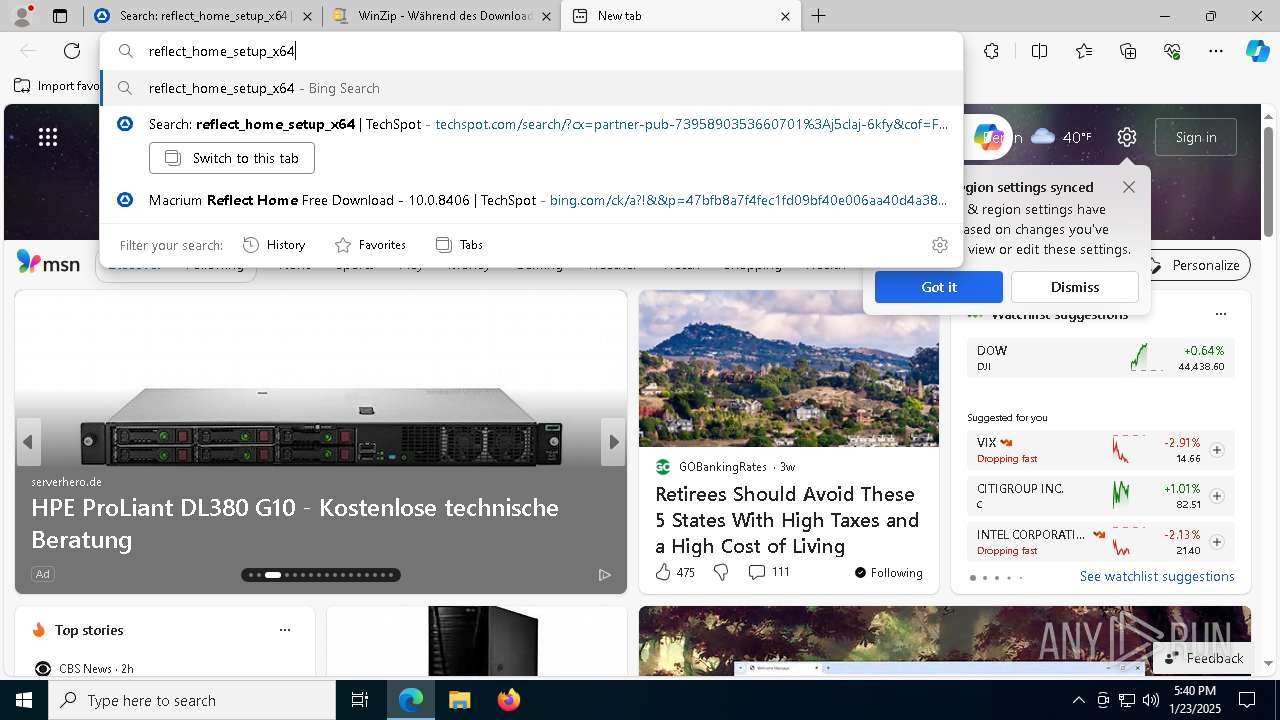Open the Retirees article comments
Image resolution: width=1280 pixels, height=720 pixels.
click(x=769, y=572)
